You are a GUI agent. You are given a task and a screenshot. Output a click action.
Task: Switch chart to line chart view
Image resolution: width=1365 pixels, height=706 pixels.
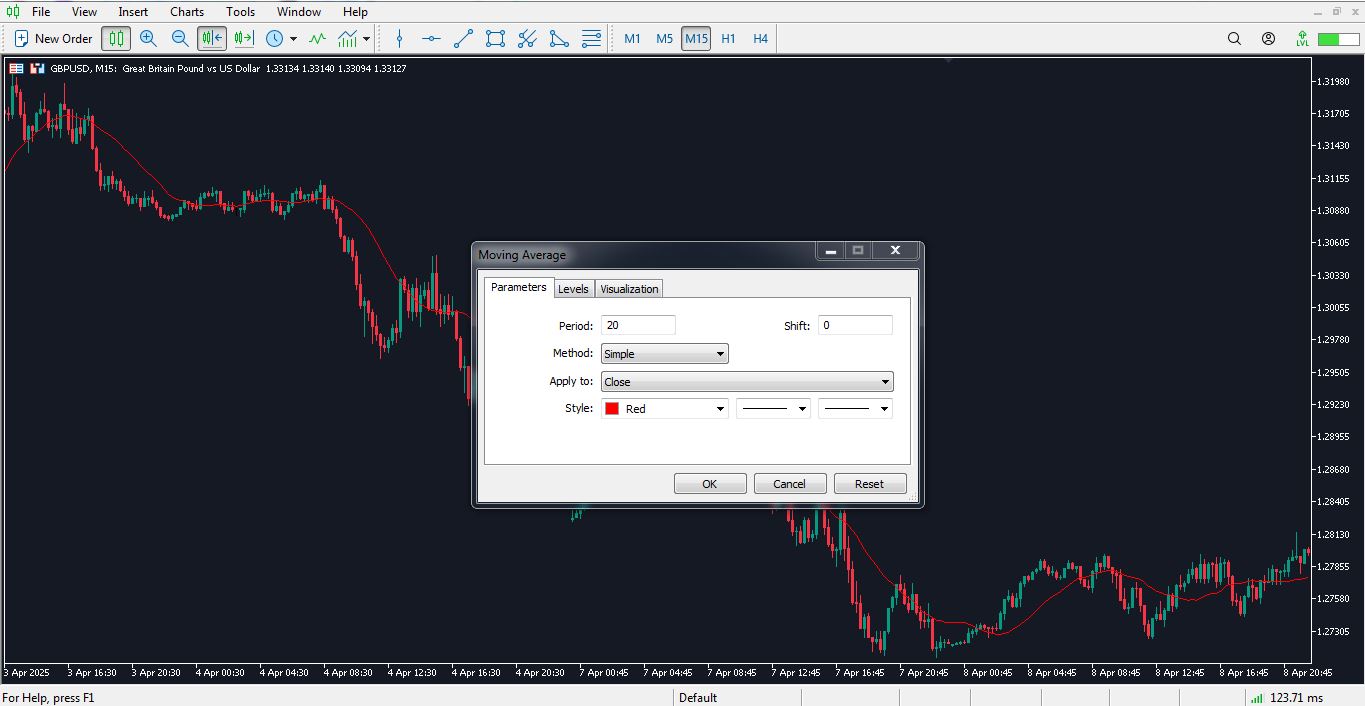[317, 38]
